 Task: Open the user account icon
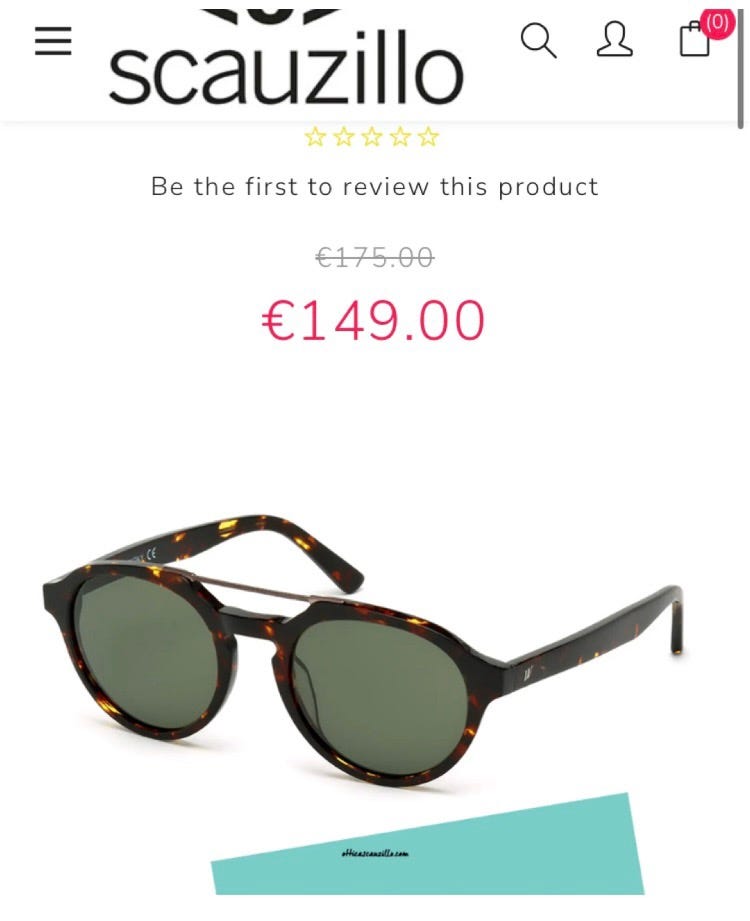coord(614,39)
